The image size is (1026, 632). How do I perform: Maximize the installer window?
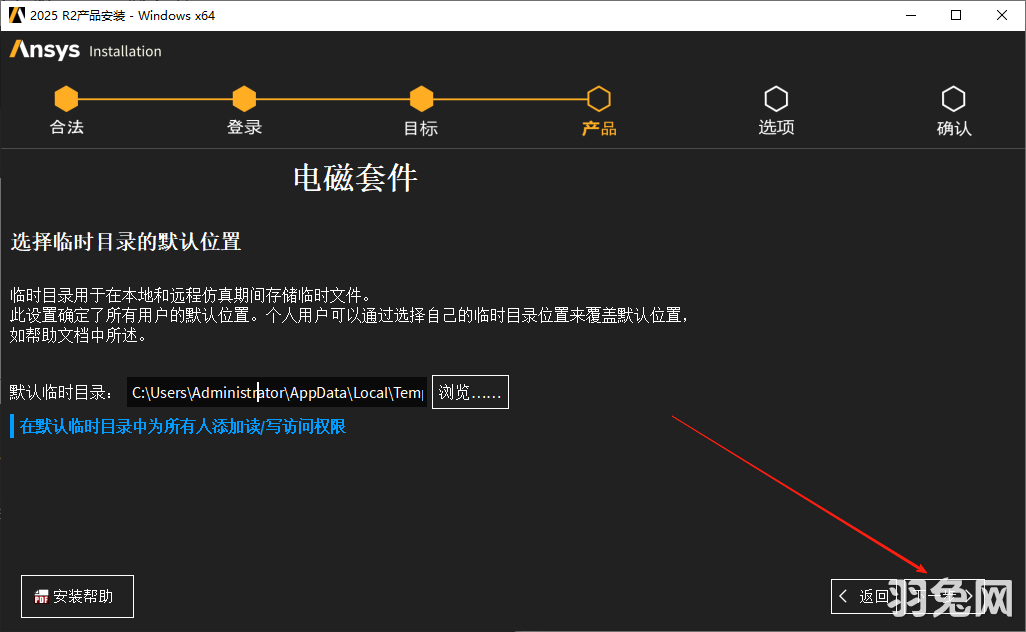957,15
